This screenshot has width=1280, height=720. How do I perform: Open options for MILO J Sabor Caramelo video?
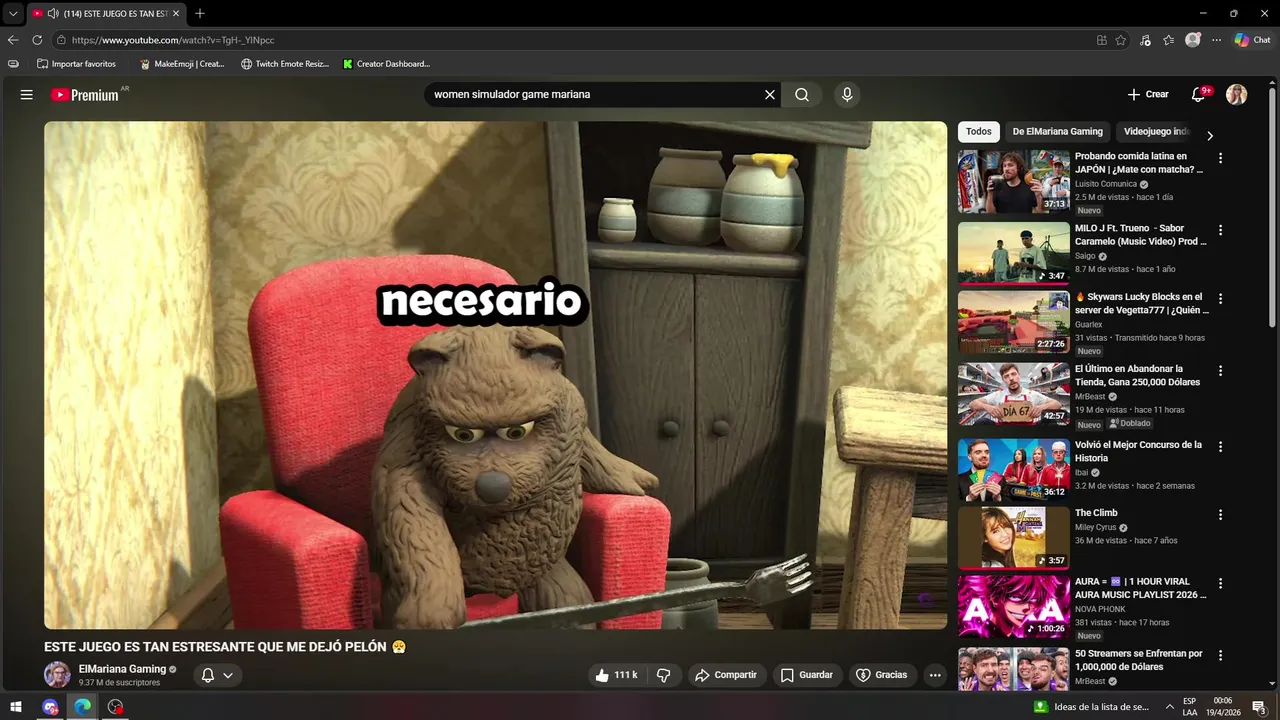point(1220,230)
